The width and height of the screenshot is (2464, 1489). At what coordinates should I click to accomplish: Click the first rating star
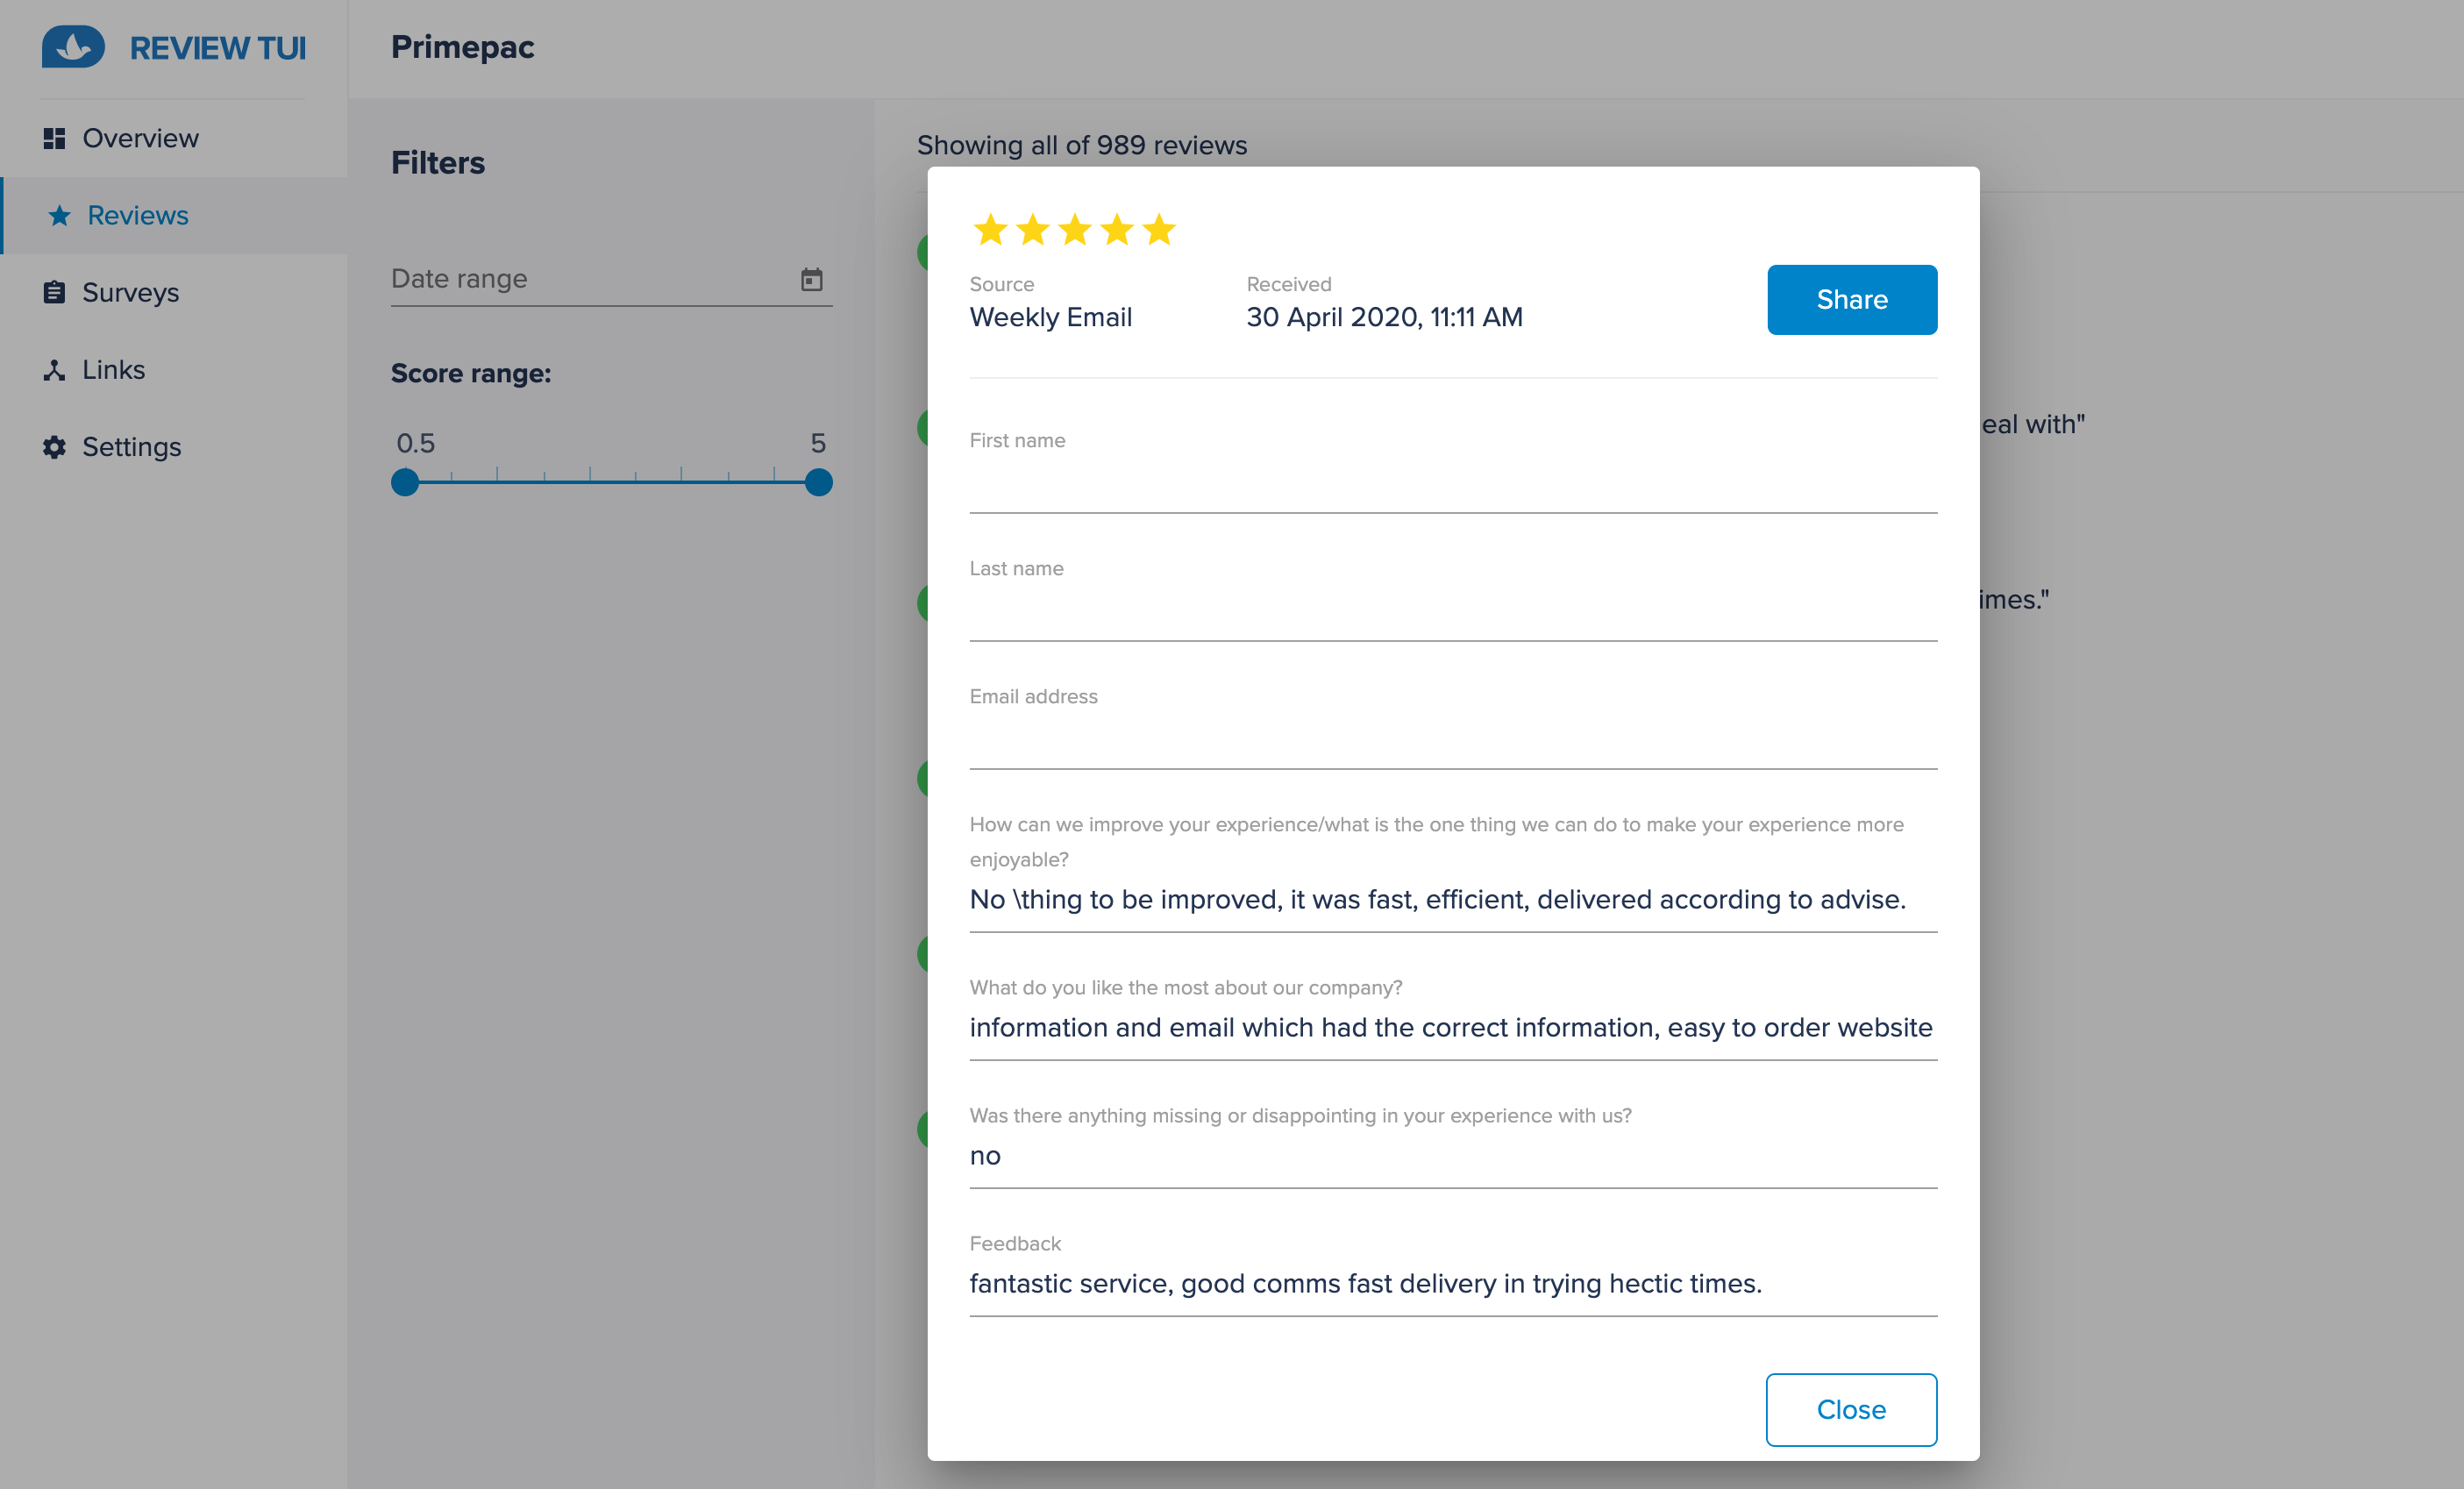990,230
